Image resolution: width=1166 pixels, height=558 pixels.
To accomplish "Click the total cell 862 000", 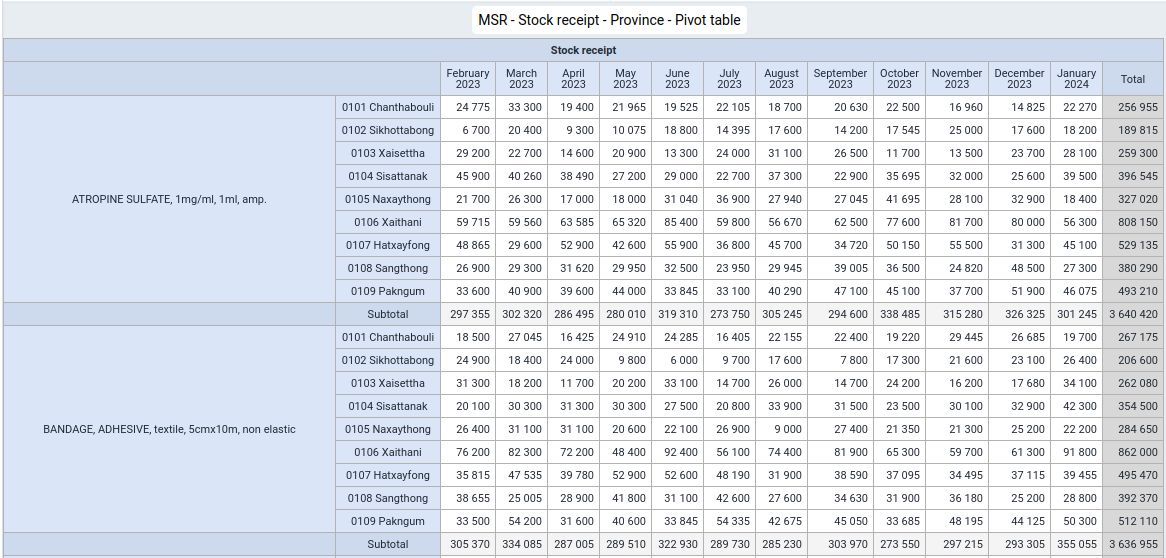I will pos(1133,452).
